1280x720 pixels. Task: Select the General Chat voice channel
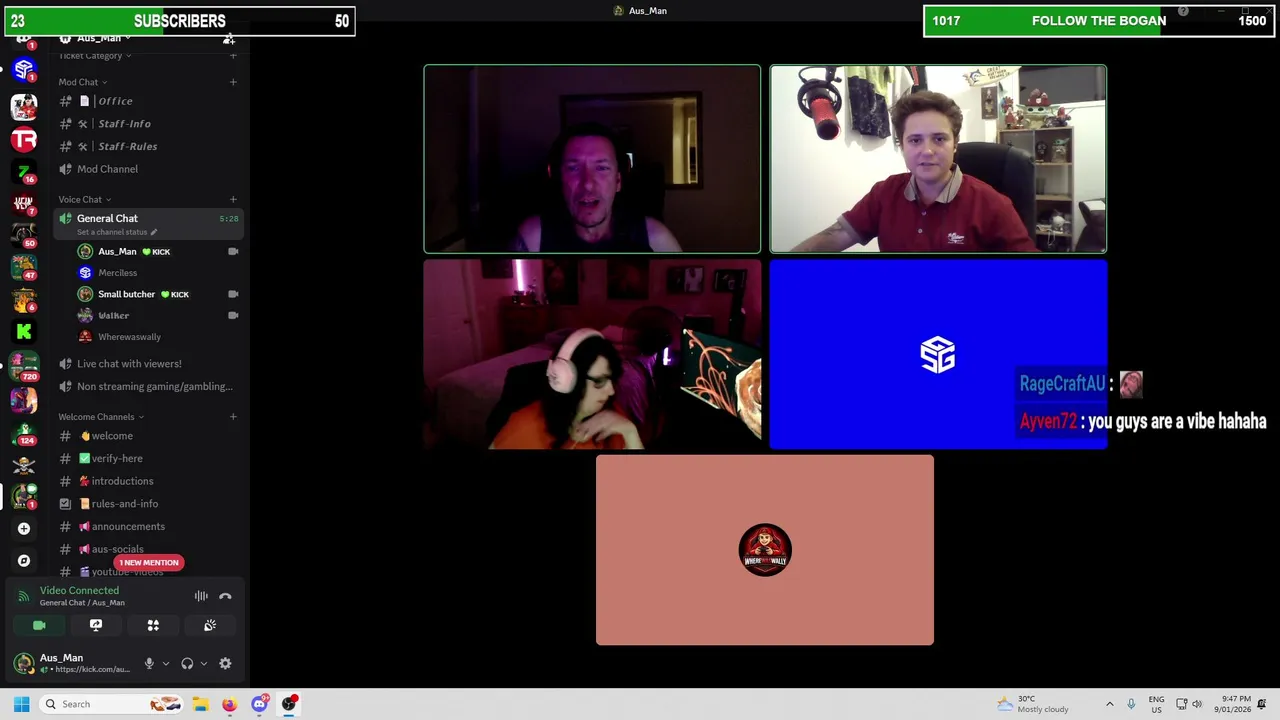[148, 223]
